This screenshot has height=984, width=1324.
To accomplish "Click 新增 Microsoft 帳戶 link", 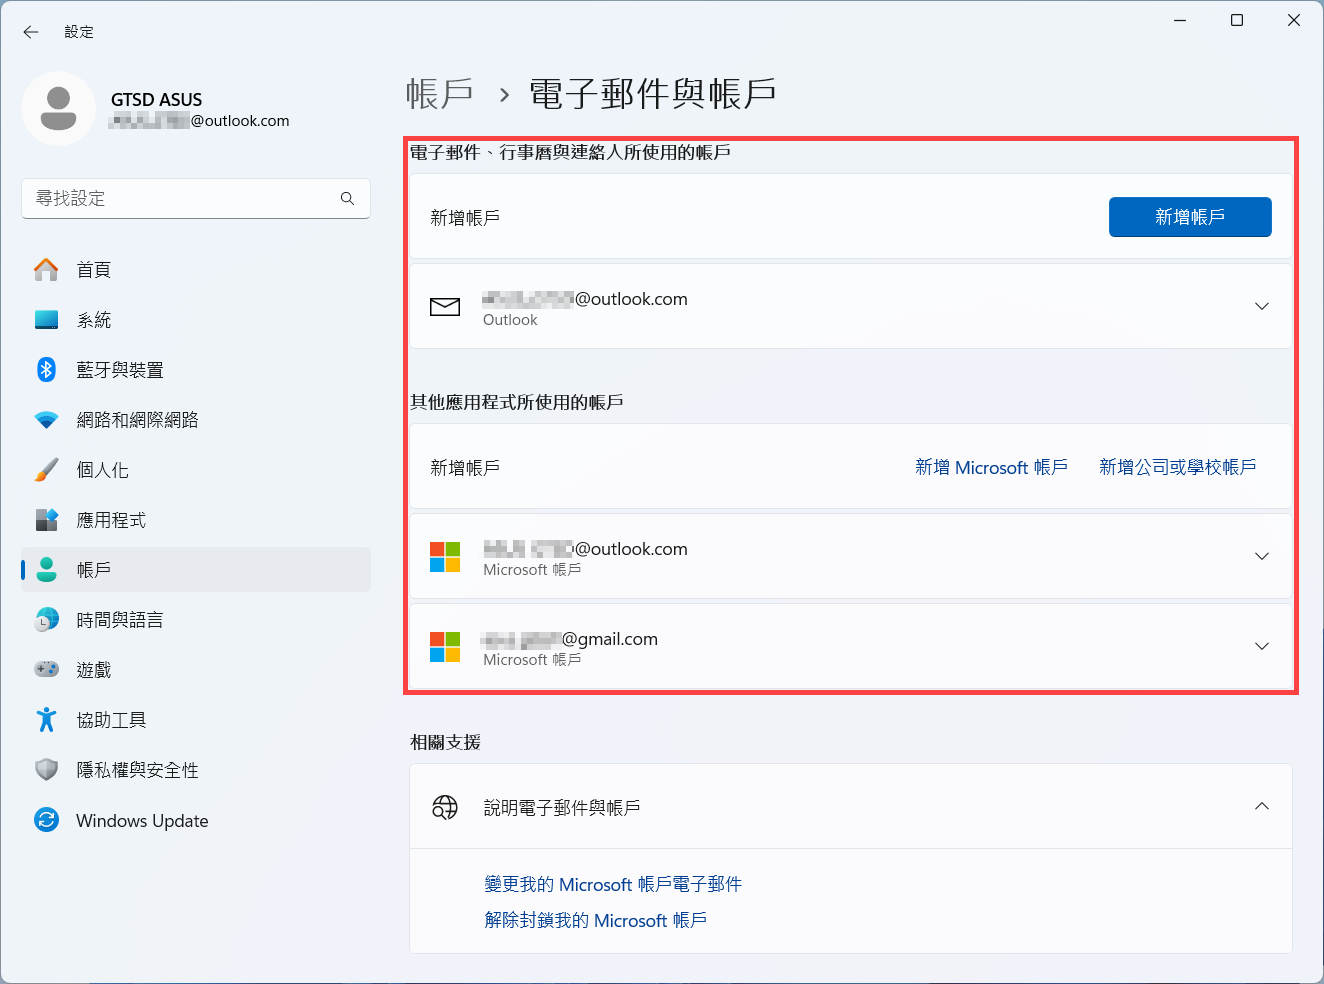I will click(991, 467).
